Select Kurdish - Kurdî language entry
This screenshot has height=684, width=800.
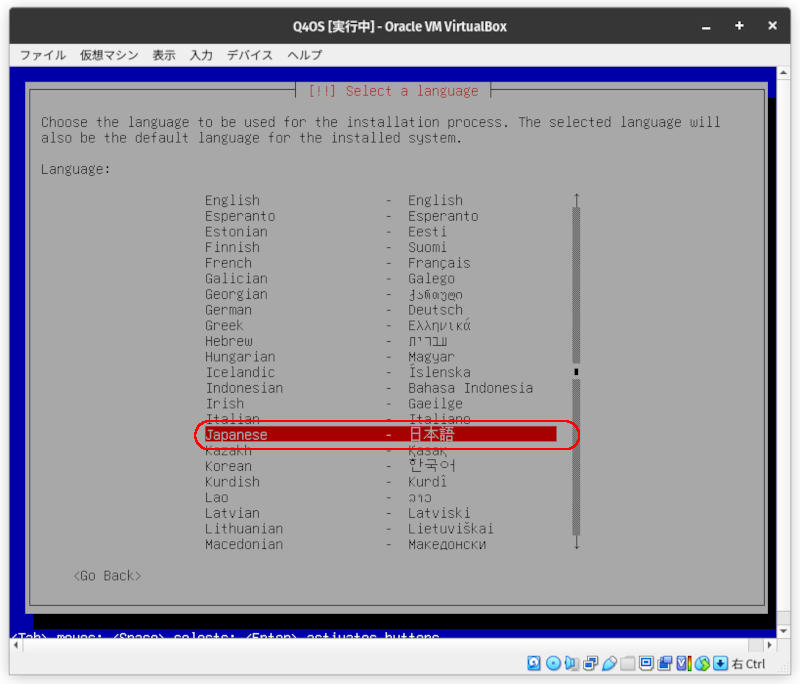(381, 482)
